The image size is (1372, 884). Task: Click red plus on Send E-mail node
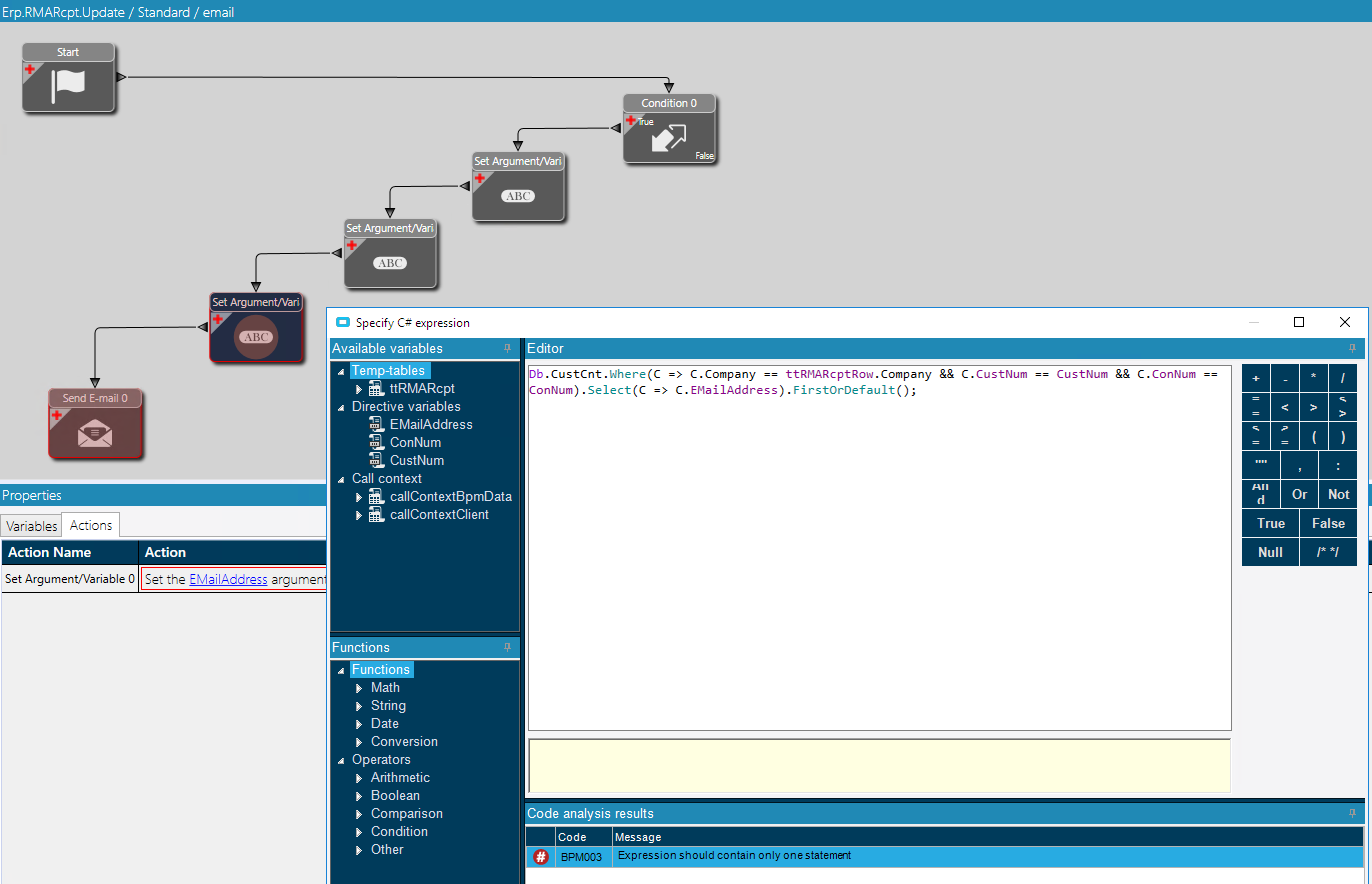(56, 415)
